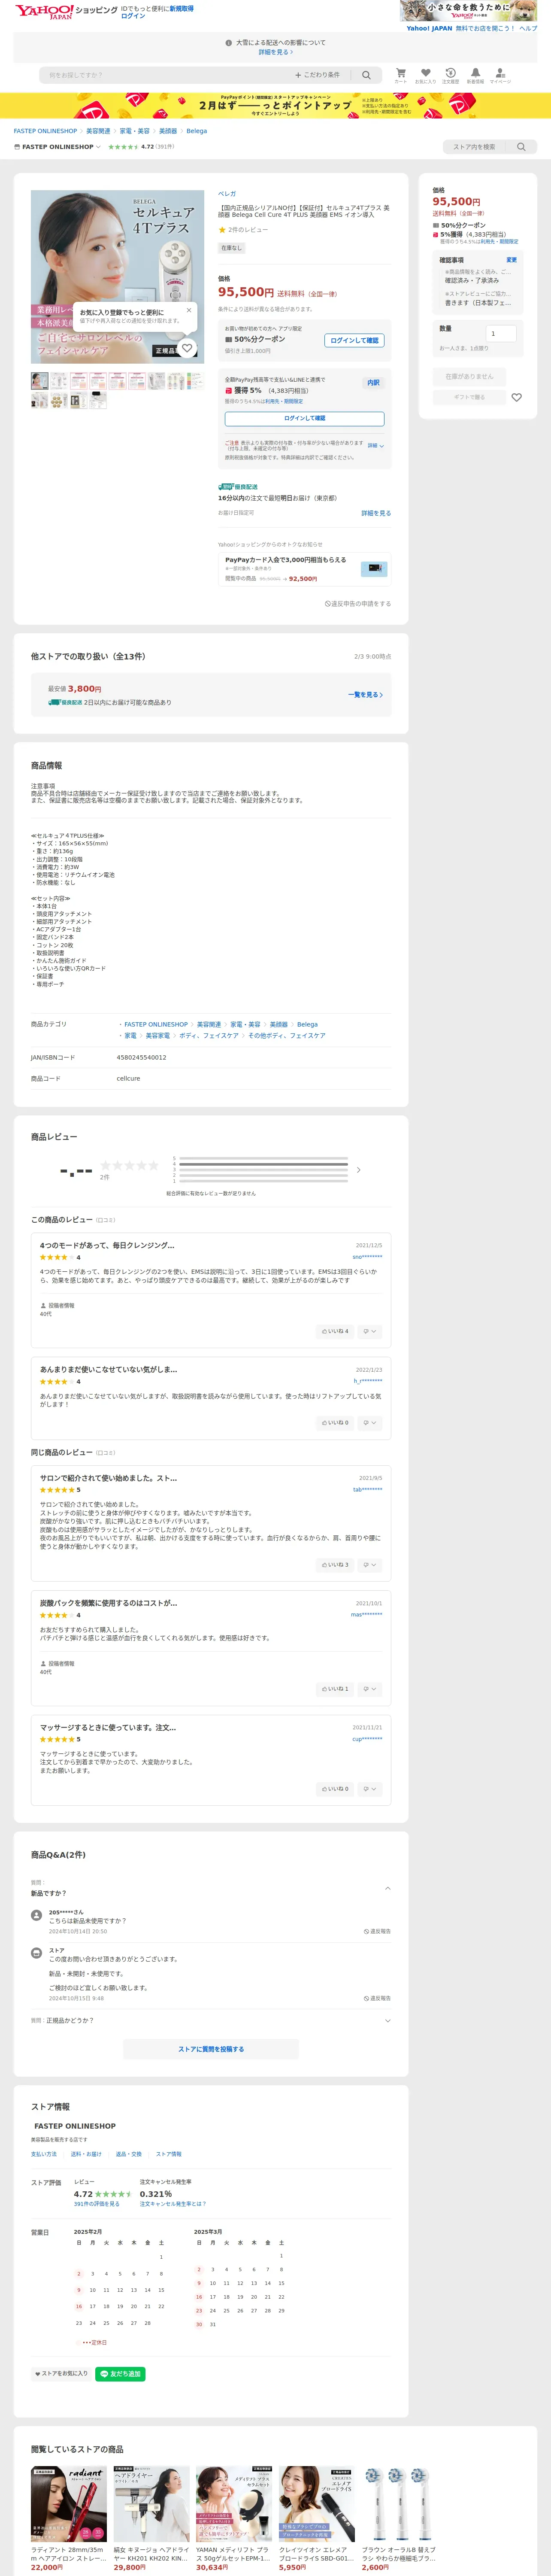Close the favorites registration tooltip

tap(188, 310)
